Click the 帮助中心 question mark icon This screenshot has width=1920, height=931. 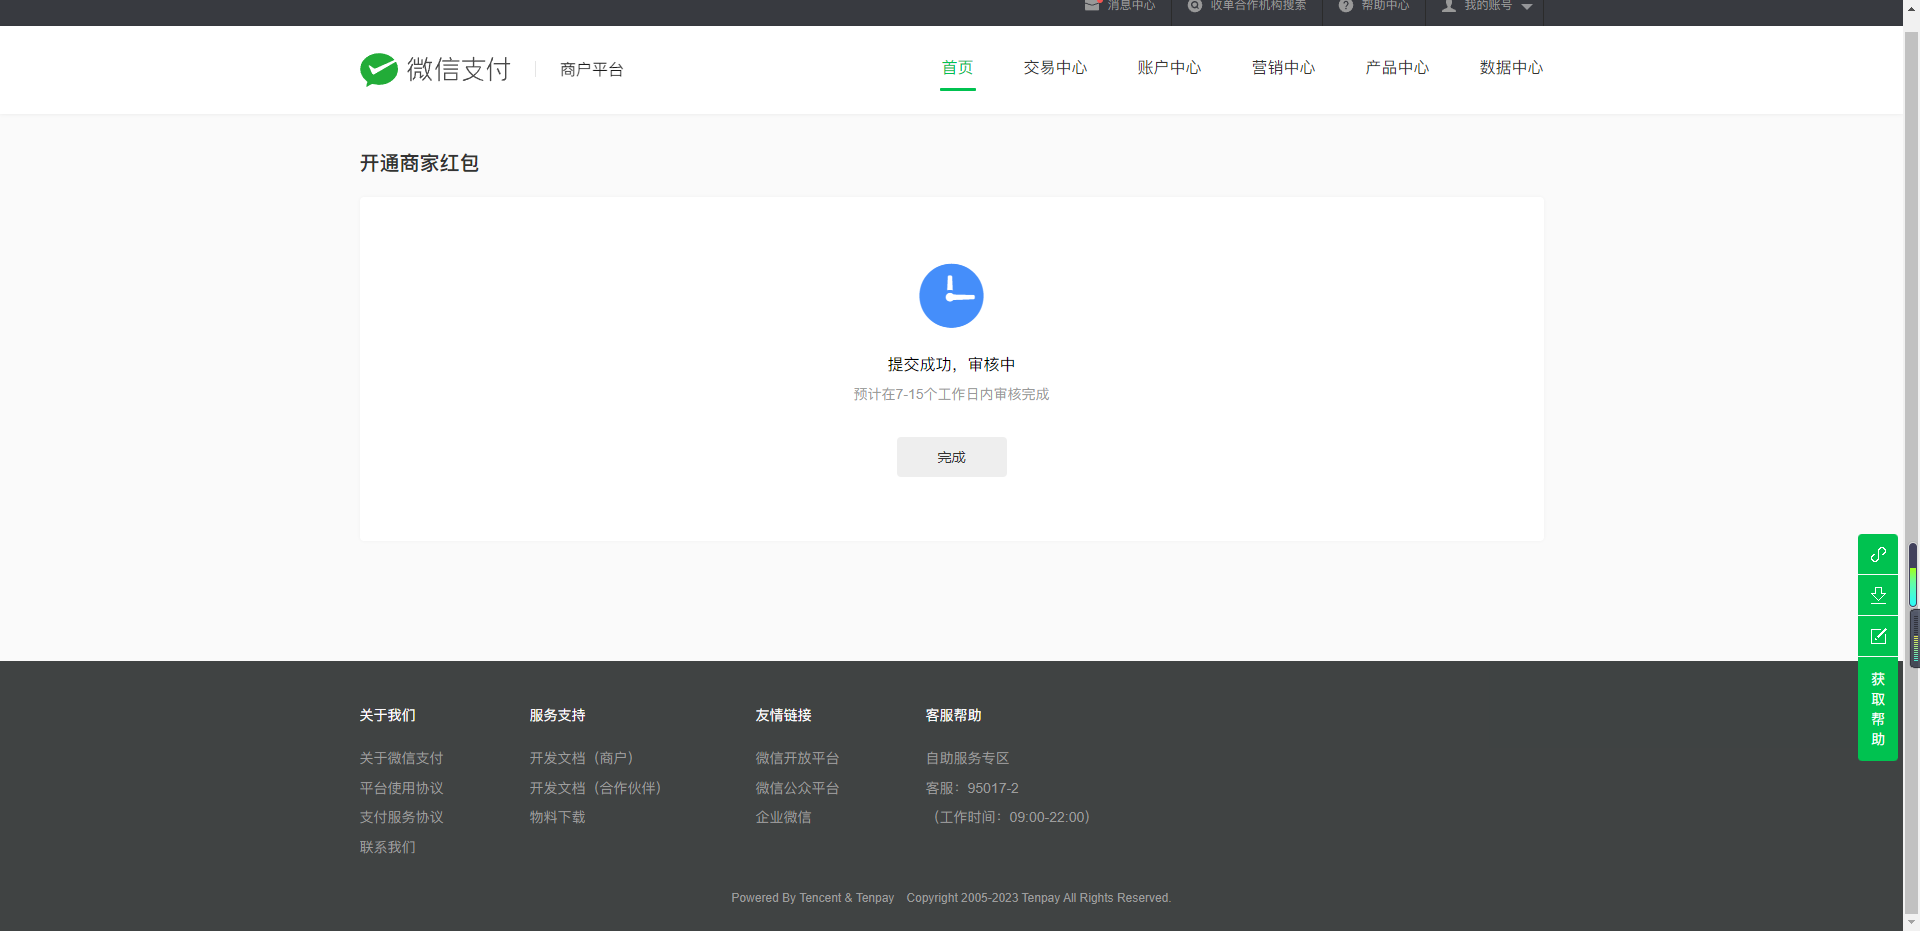pos(1345,6)
